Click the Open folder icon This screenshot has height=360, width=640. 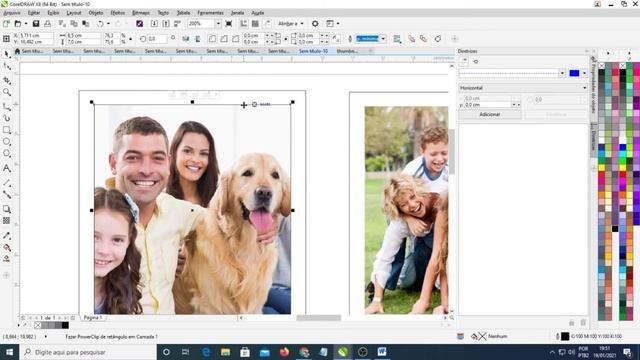[18, 24]
